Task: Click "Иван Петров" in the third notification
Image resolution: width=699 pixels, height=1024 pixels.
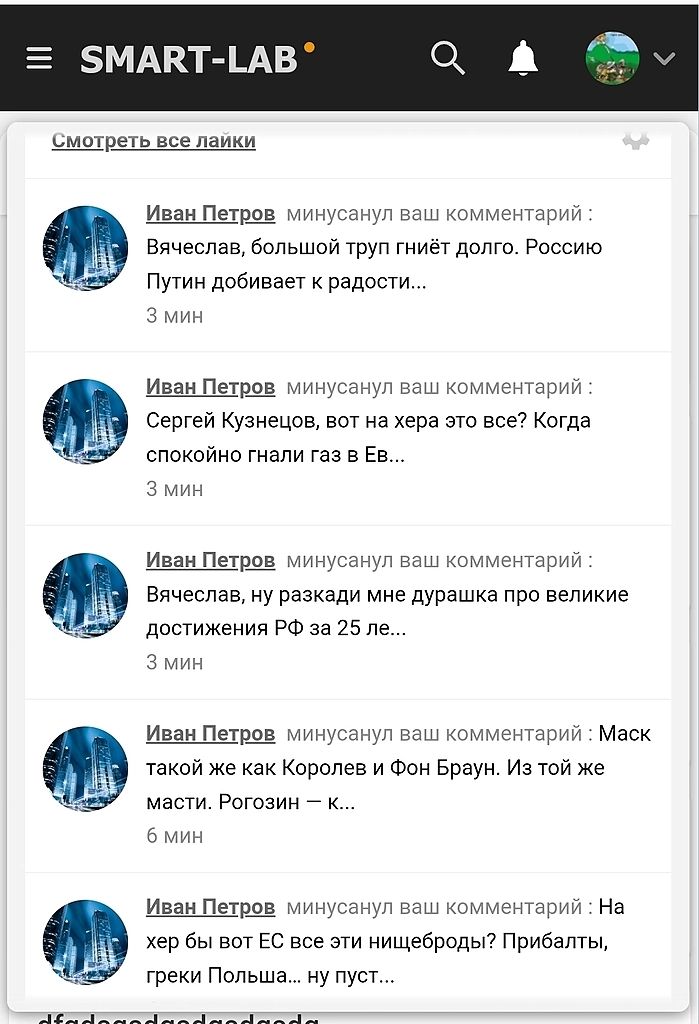Action: point(211,560)
